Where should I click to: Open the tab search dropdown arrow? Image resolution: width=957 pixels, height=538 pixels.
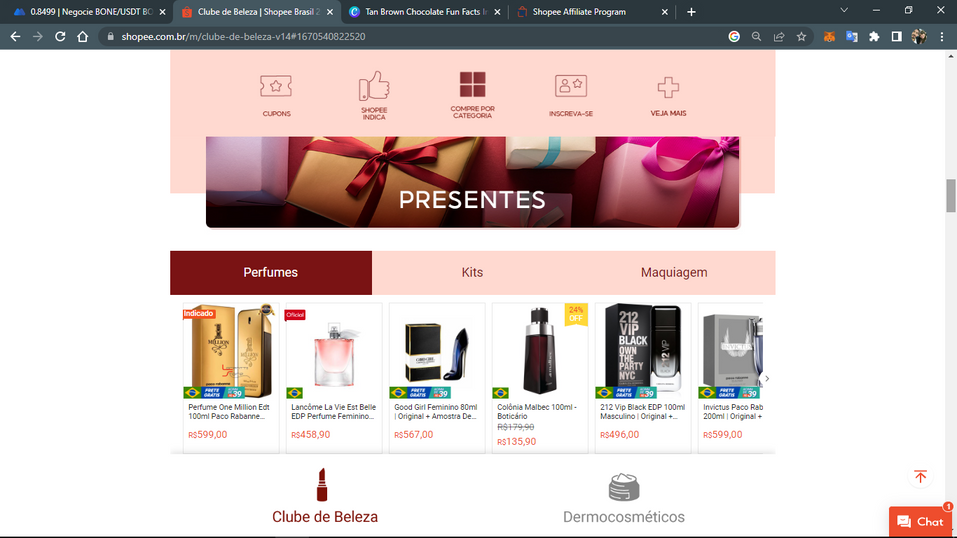(x=844, y=11)
